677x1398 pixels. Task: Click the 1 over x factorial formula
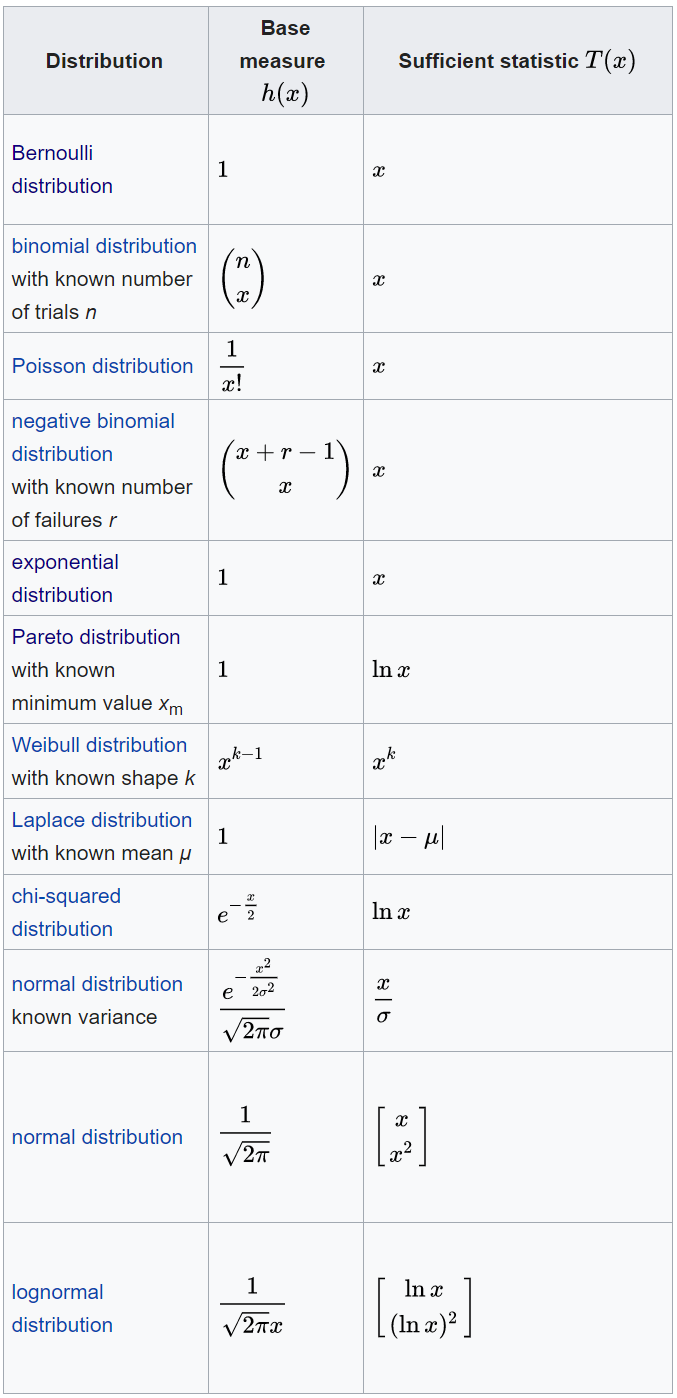(x=232, y=366)
